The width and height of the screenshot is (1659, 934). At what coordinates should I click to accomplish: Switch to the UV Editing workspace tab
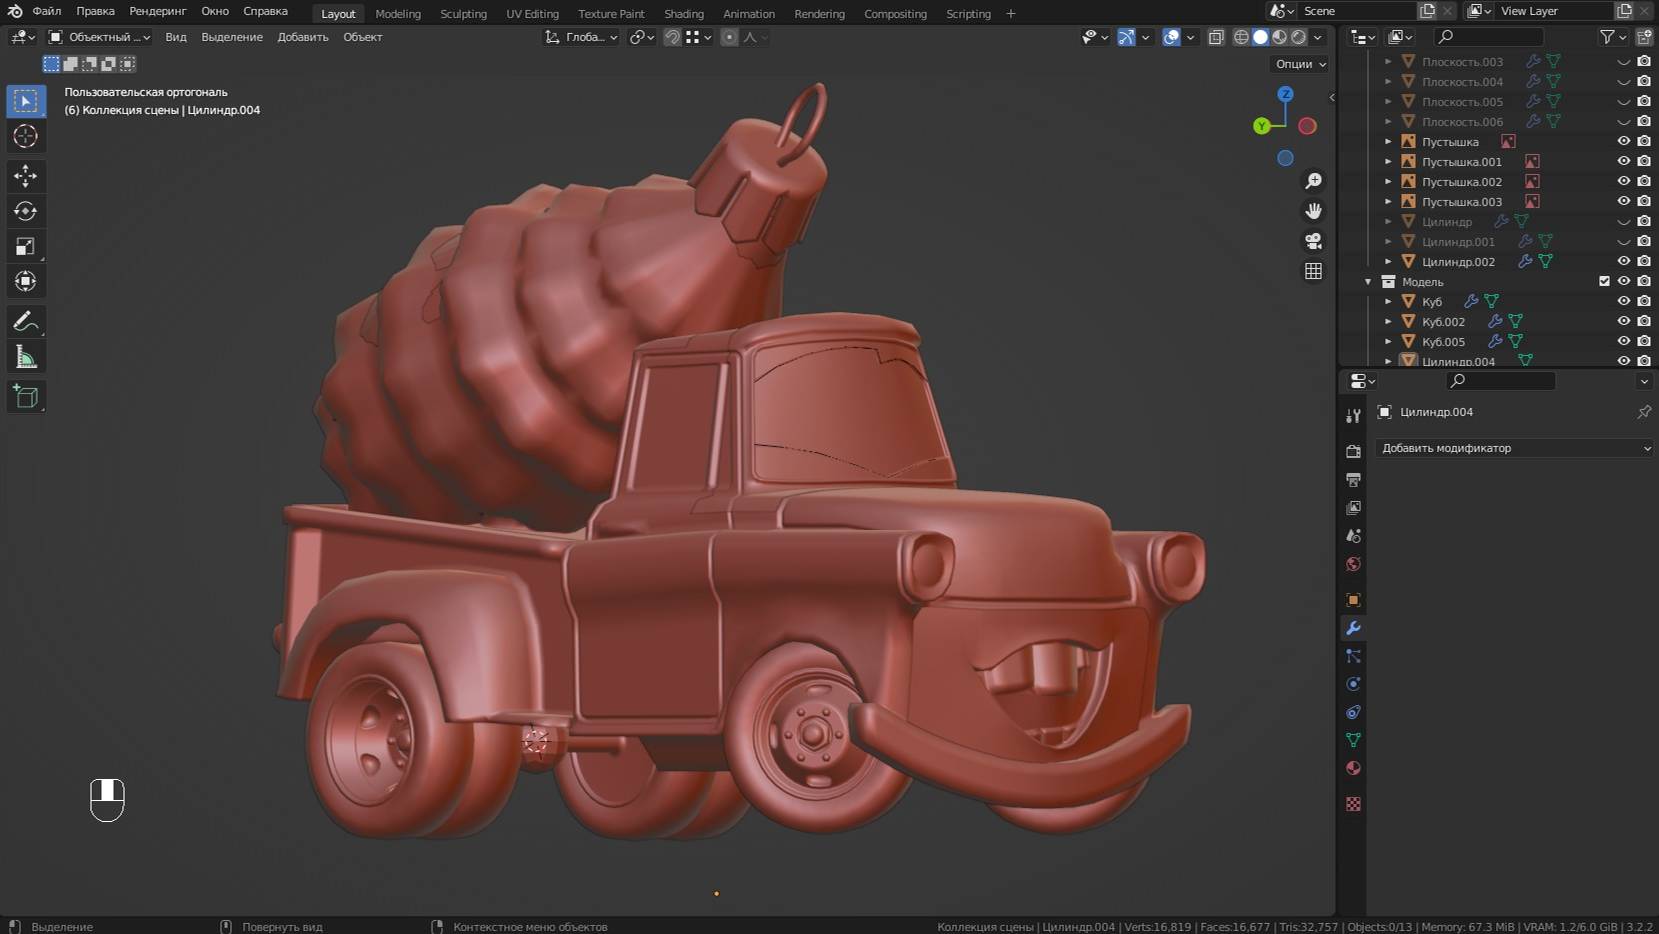[x=532, y=14]
